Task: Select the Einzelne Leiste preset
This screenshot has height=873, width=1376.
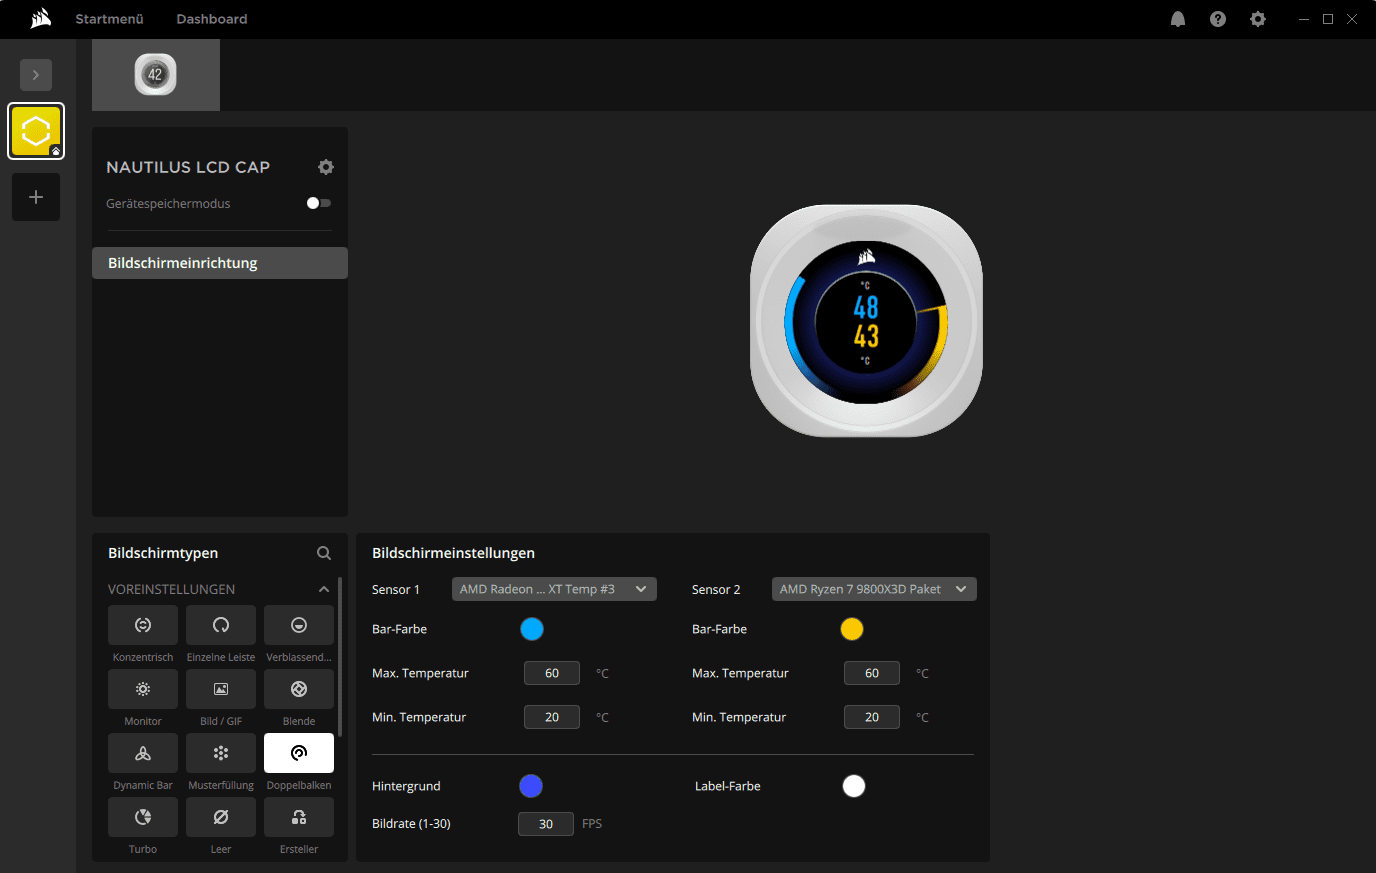Action: point(221,625)
